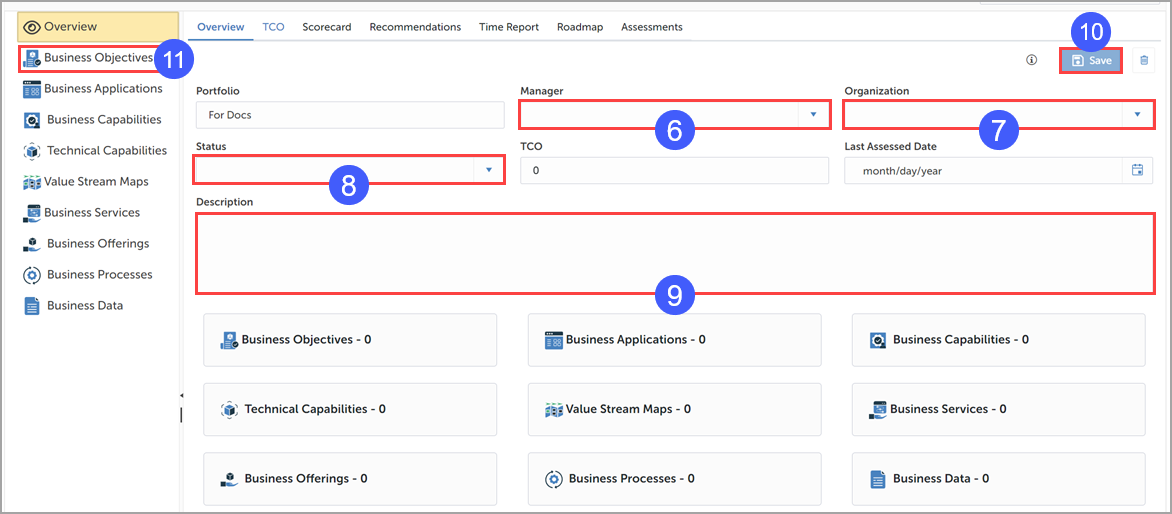The image size is (1172, 514).
Task: Click Technical Capabilities icon in sidebar
Action: pos(32,151)
